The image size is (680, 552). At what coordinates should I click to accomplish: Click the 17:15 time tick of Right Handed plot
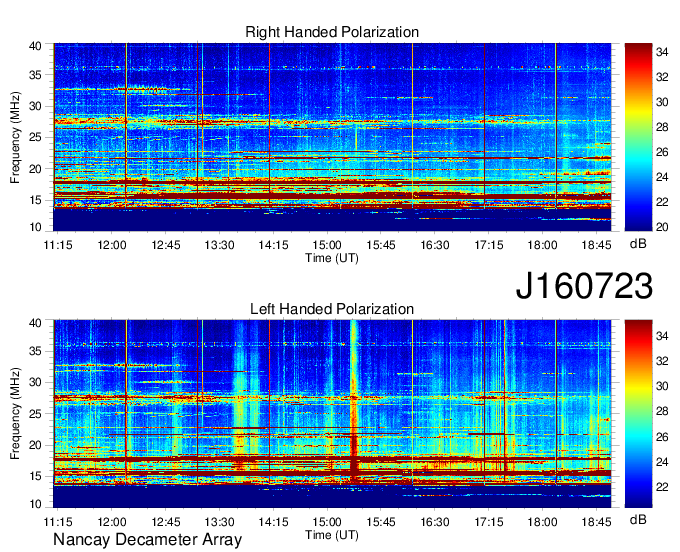tap(489, 245)
